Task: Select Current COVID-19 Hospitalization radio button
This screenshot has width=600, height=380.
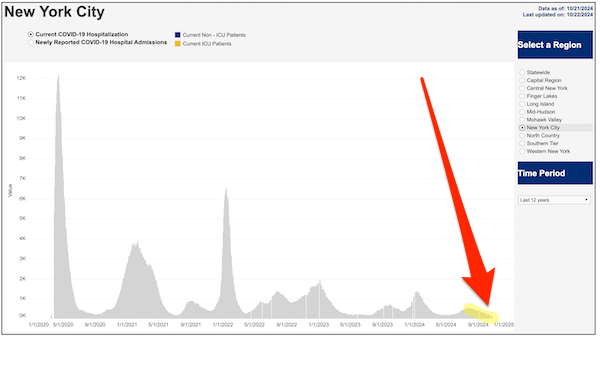Action: click(x=31, y=34)
